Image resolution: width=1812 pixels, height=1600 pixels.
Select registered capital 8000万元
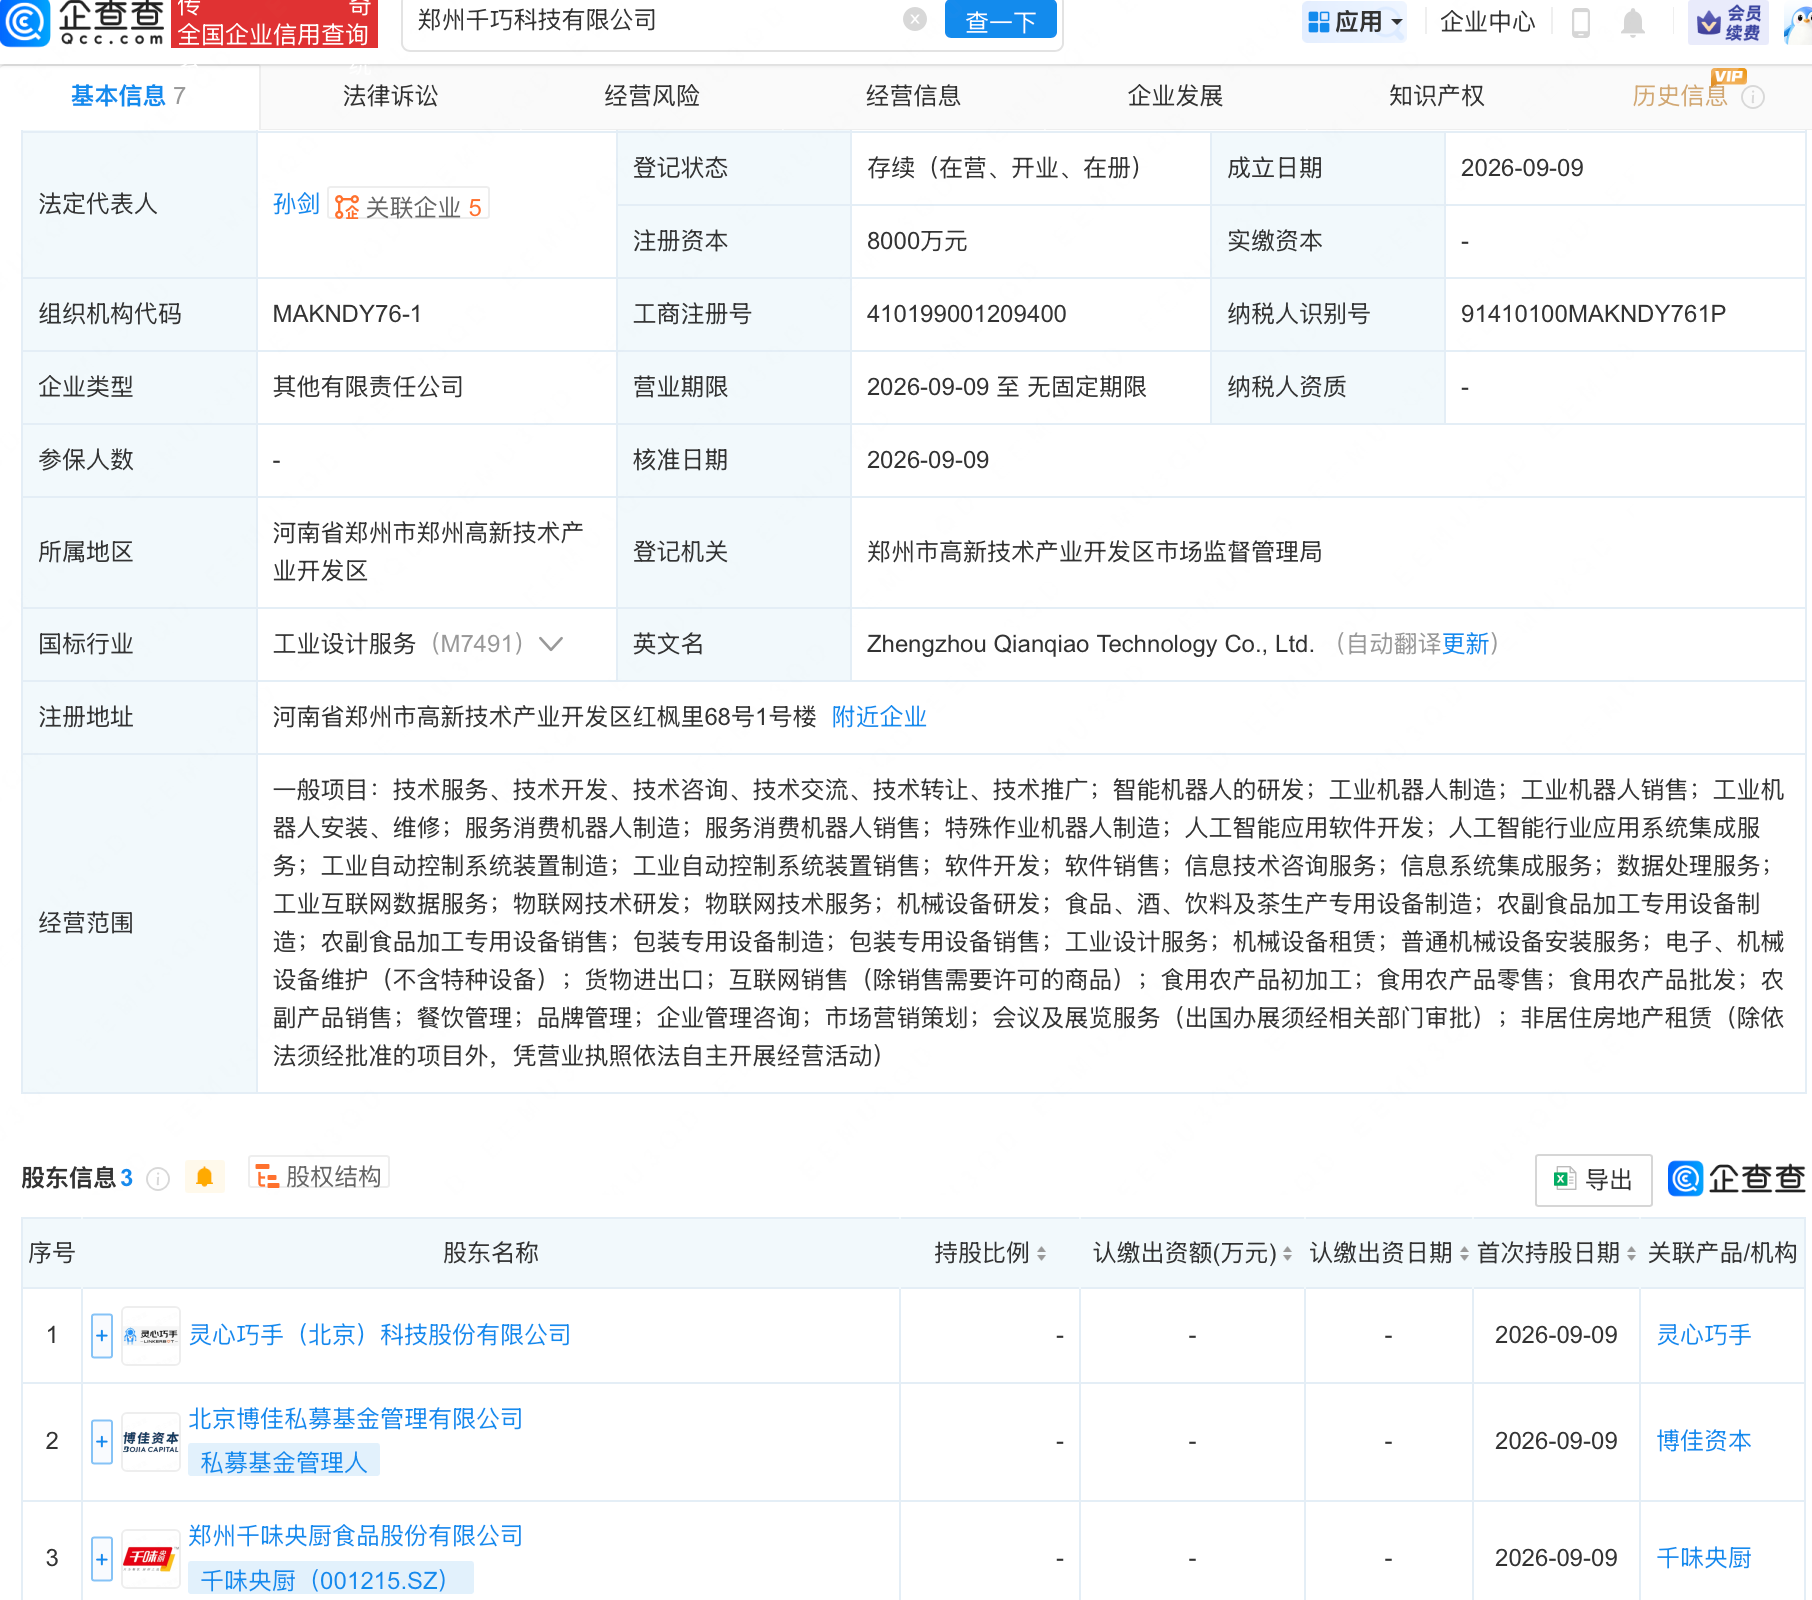(x=917, y=241)
